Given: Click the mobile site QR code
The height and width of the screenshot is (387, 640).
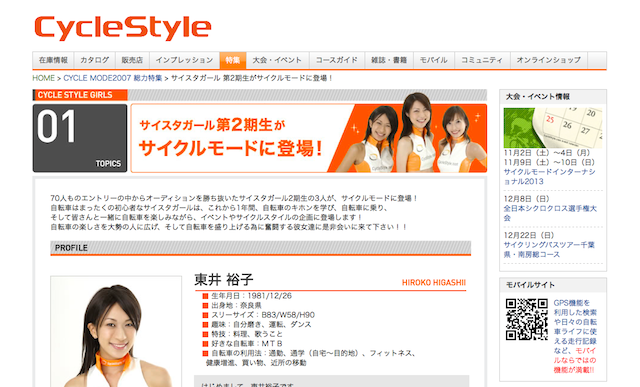Looking at the screenshot, I should [x=527, y=319].
